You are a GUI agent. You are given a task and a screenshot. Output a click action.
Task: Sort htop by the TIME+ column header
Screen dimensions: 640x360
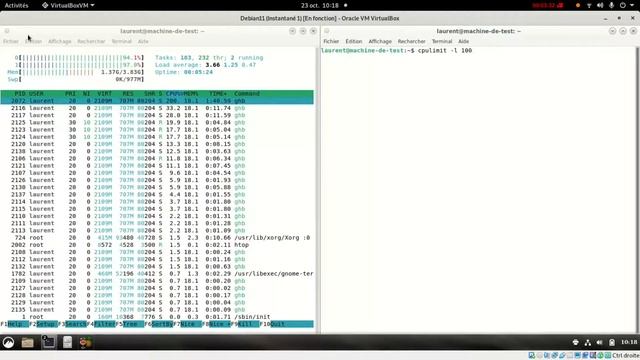click(218, 93)
